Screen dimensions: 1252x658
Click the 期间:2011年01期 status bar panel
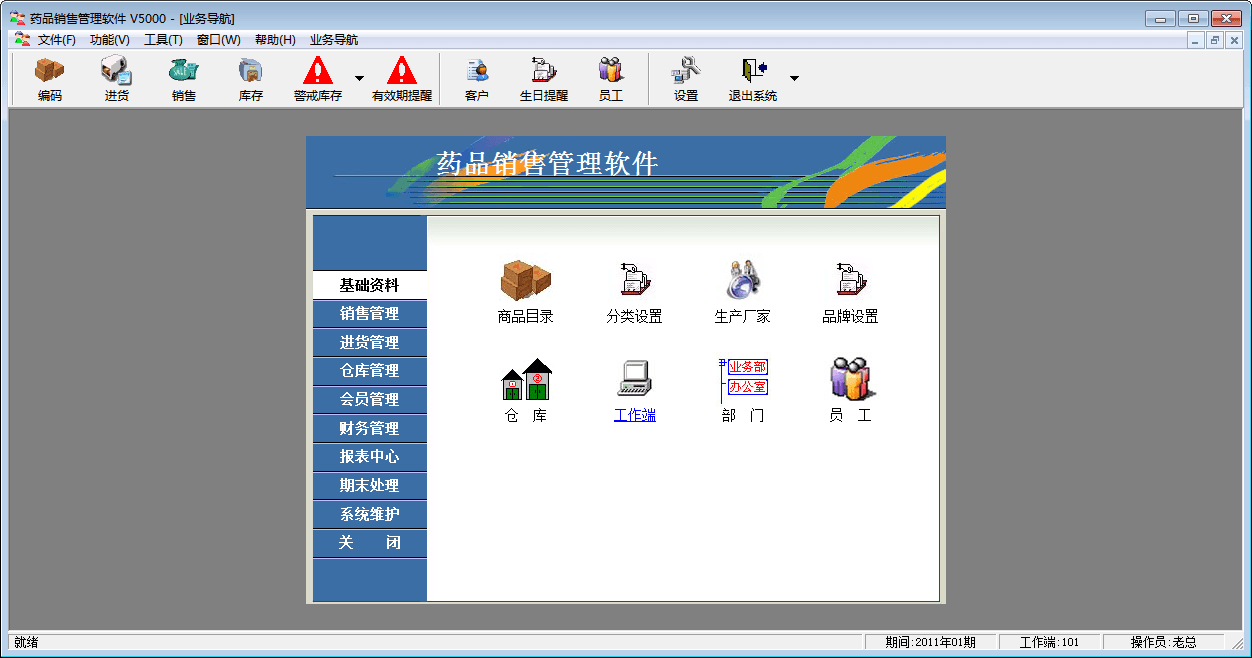[x=930, y=642]
